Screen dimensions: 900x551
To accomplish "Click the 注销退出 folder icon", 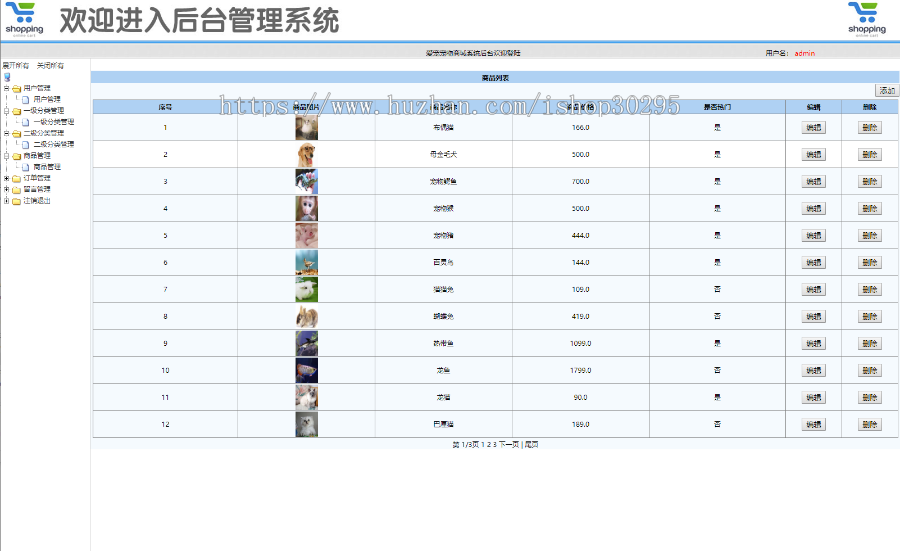I will point(17,201).
